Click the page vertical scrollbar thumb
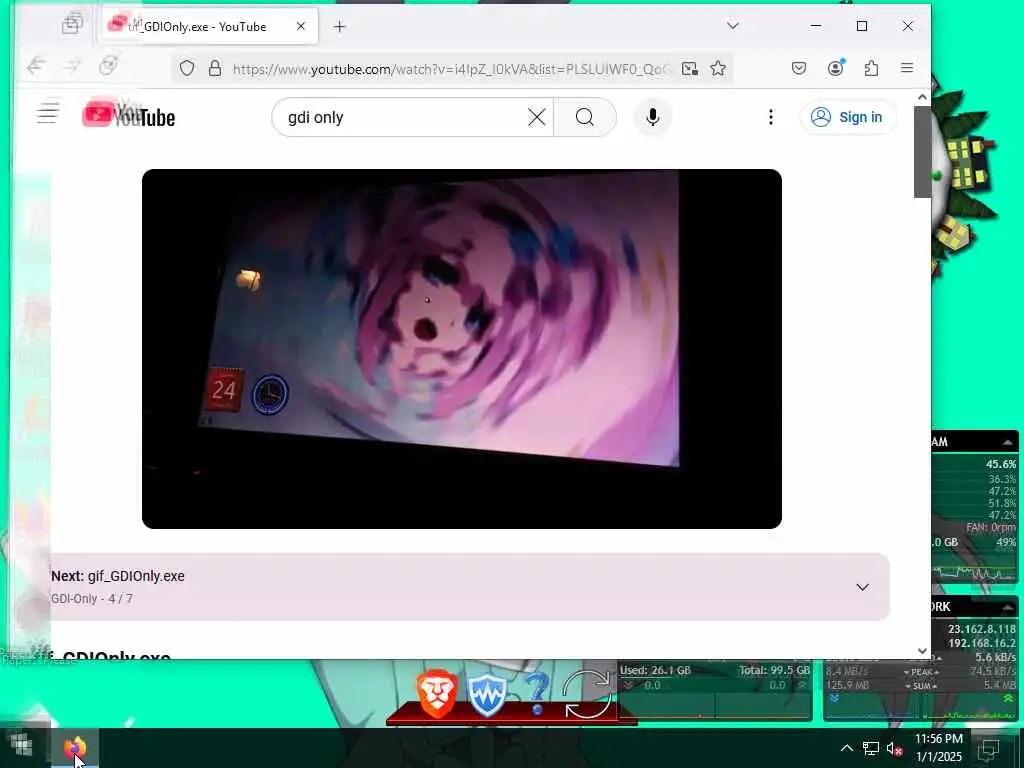 (922, 152)
